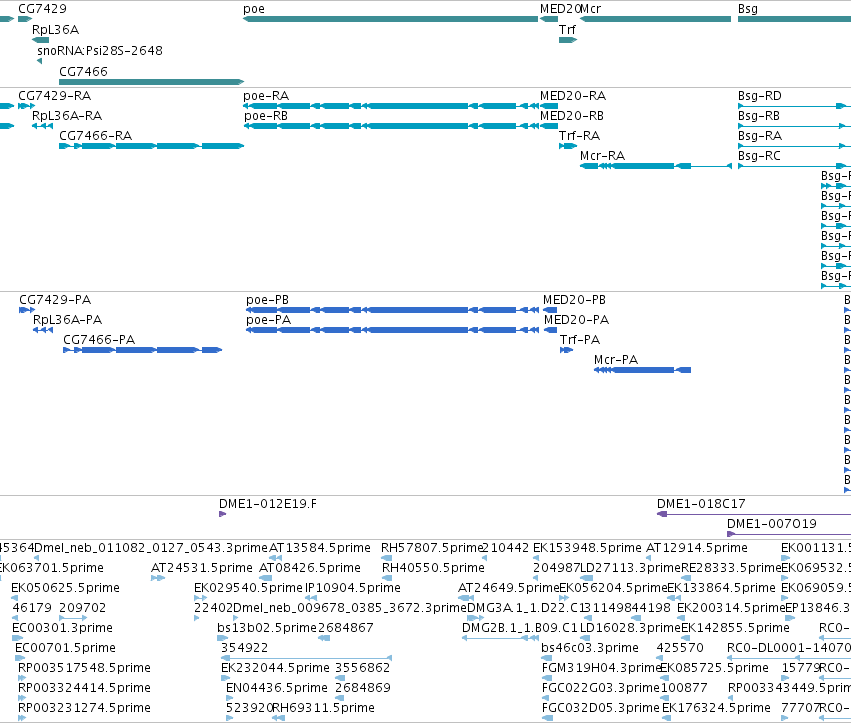Click EST bs13b02.5prime
Screen dimensions: 851x723
[x=266, y=628]
